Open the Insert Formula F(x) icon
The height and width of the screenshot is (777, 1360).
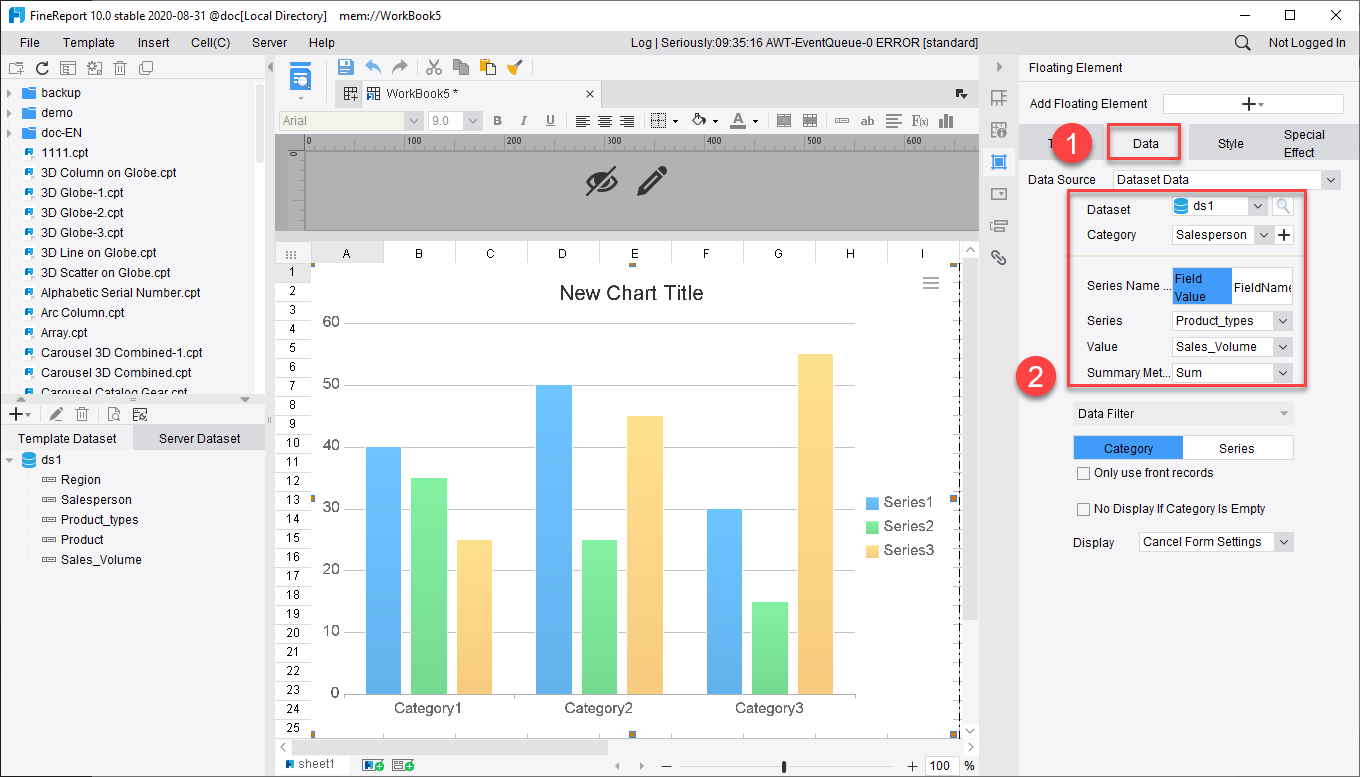pyautogui.click(x=918, y=120)
